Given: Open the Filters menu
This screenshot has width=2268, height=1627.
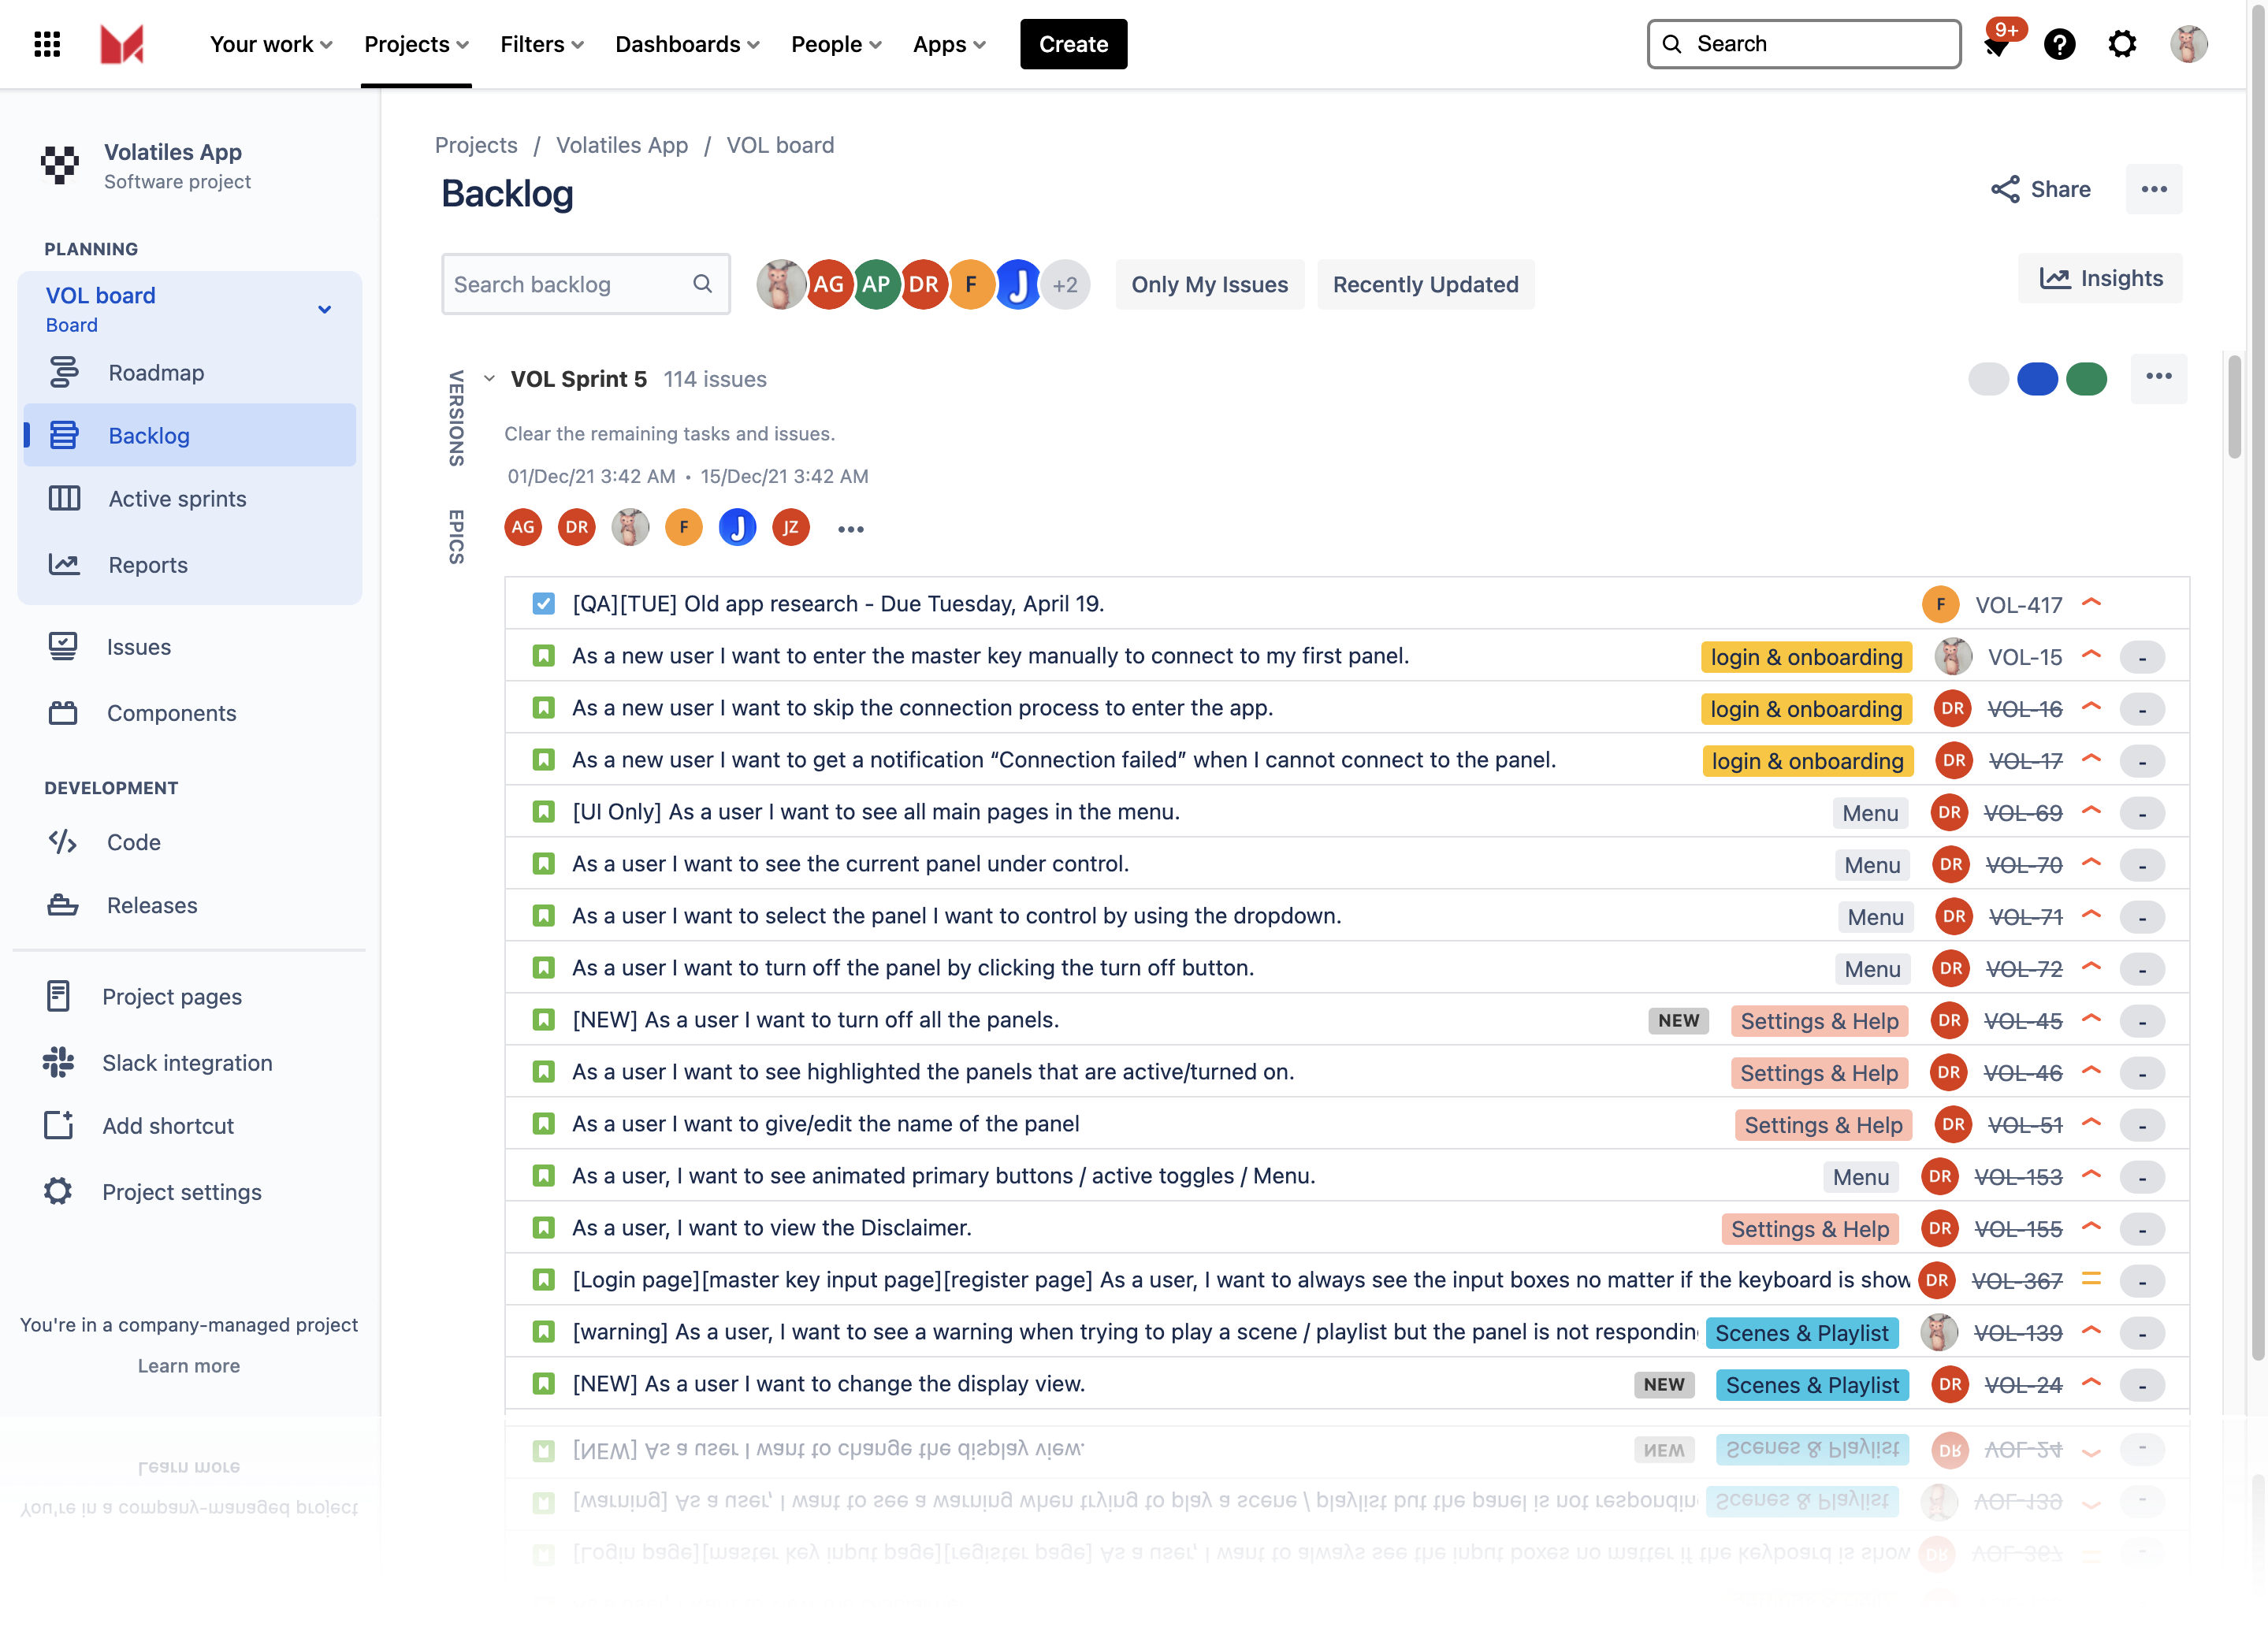Looking at the screenshot, I should pos(542,44).
